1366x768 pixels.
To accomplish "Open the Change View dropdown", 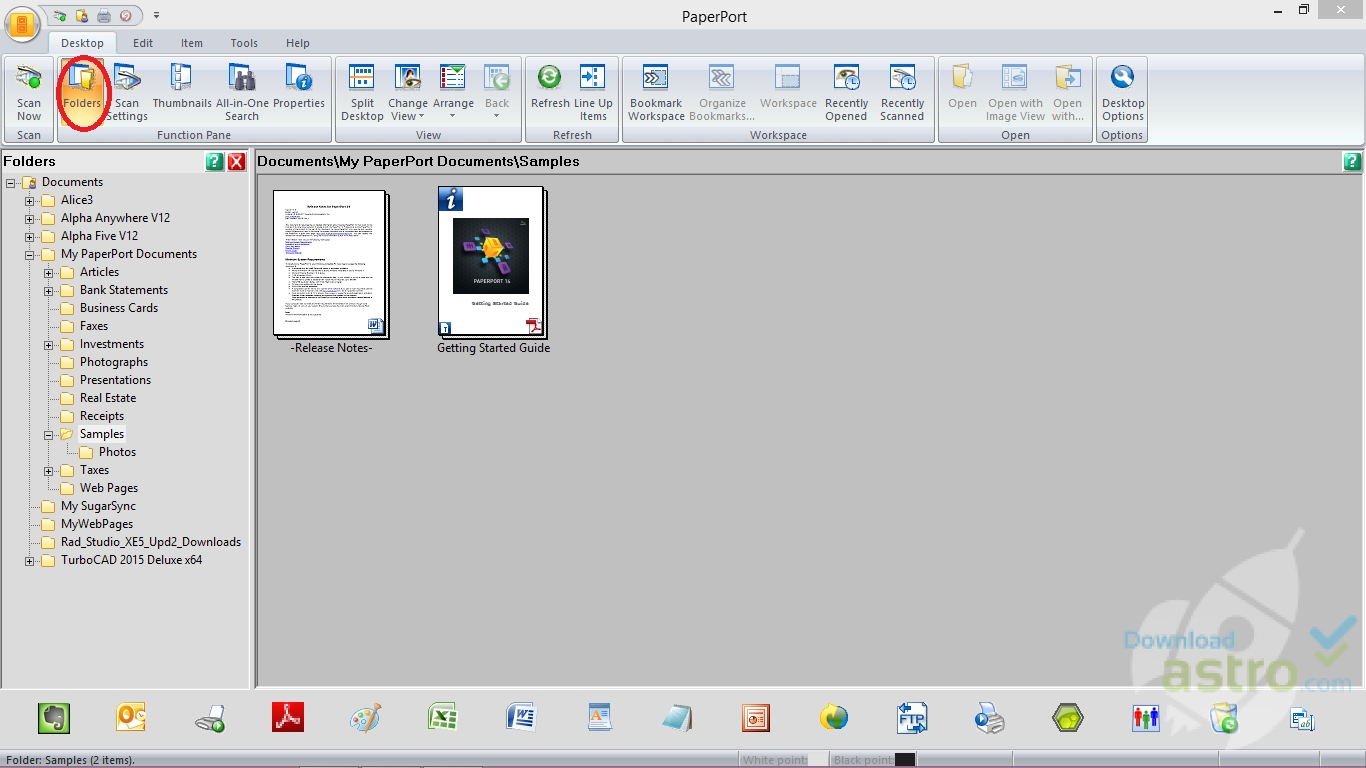I will 408,92.
